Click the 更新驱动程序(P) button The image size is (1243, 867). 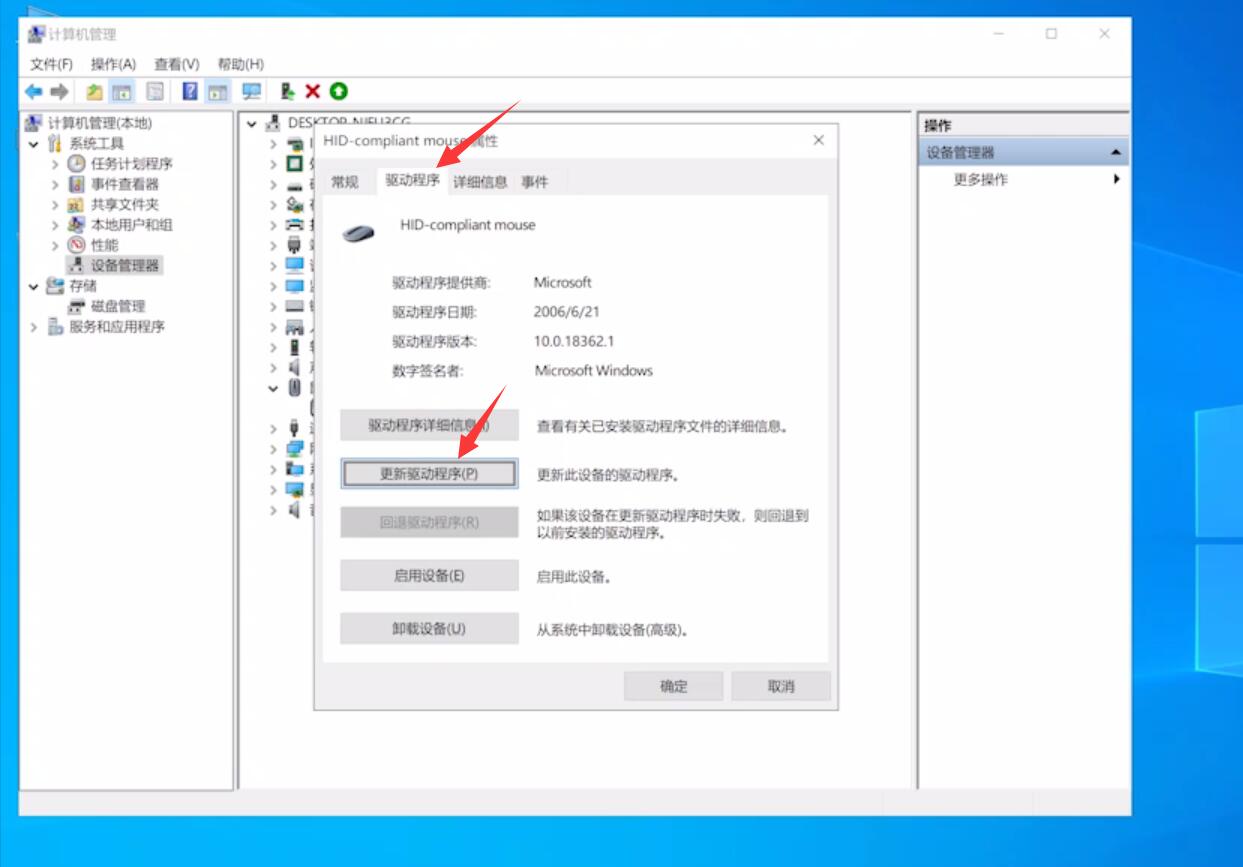coord(429,474)
